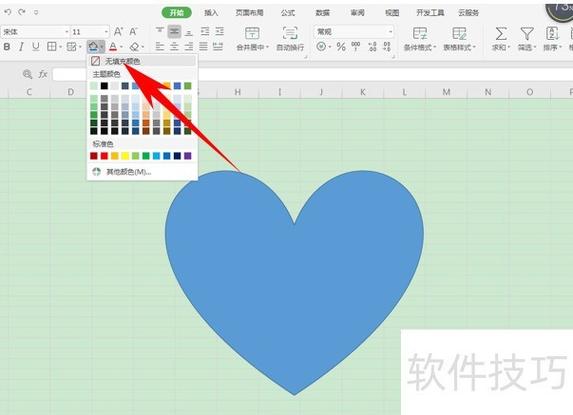Open the borders dropdown arrow

click(x=60, y=47)
